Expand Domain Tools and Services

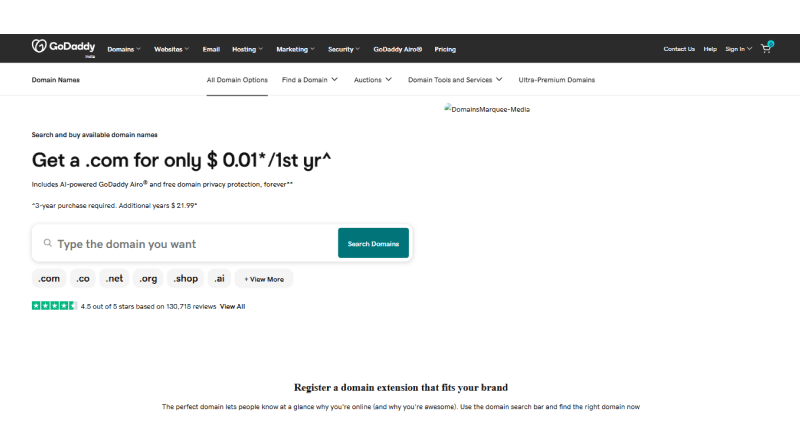click(454, 79)
